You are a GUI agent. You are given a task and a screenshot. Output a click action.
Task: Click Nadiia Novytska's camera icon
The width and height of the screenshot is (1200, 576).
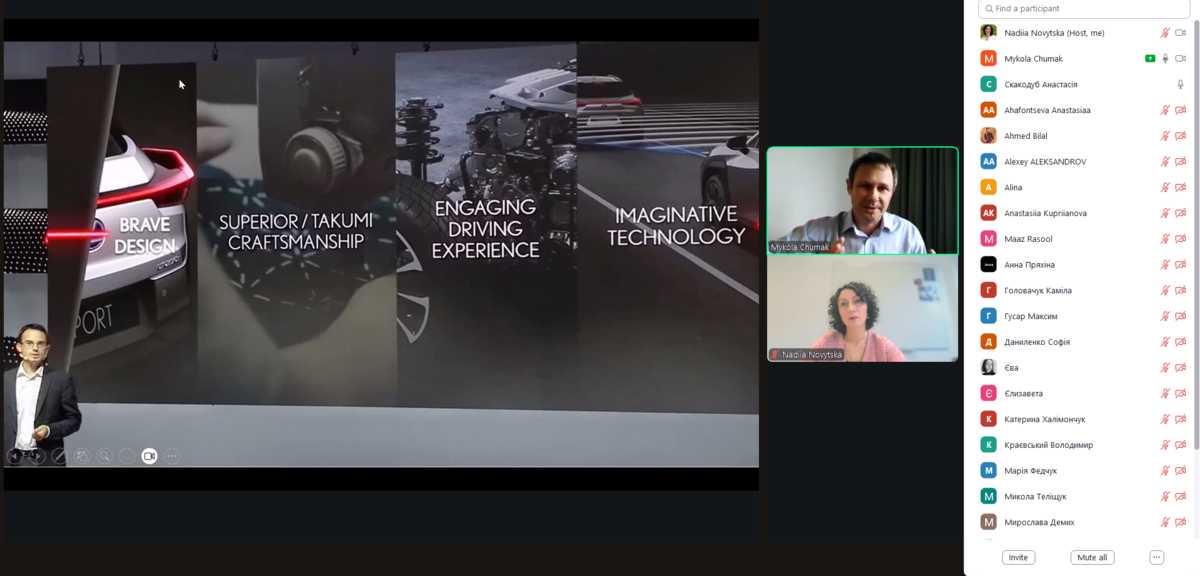pyautogui.click(x=1181, y=33)
